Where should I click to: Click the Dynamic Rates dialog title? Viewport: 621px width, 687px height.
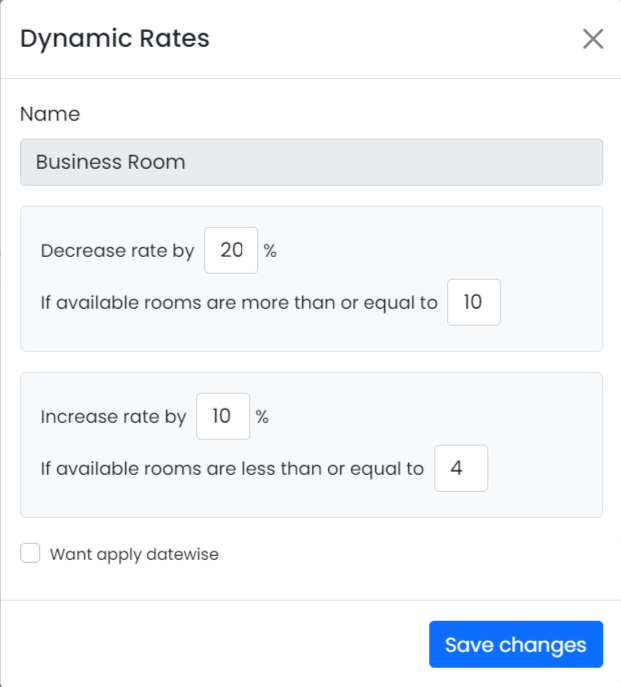pos(115,39)
